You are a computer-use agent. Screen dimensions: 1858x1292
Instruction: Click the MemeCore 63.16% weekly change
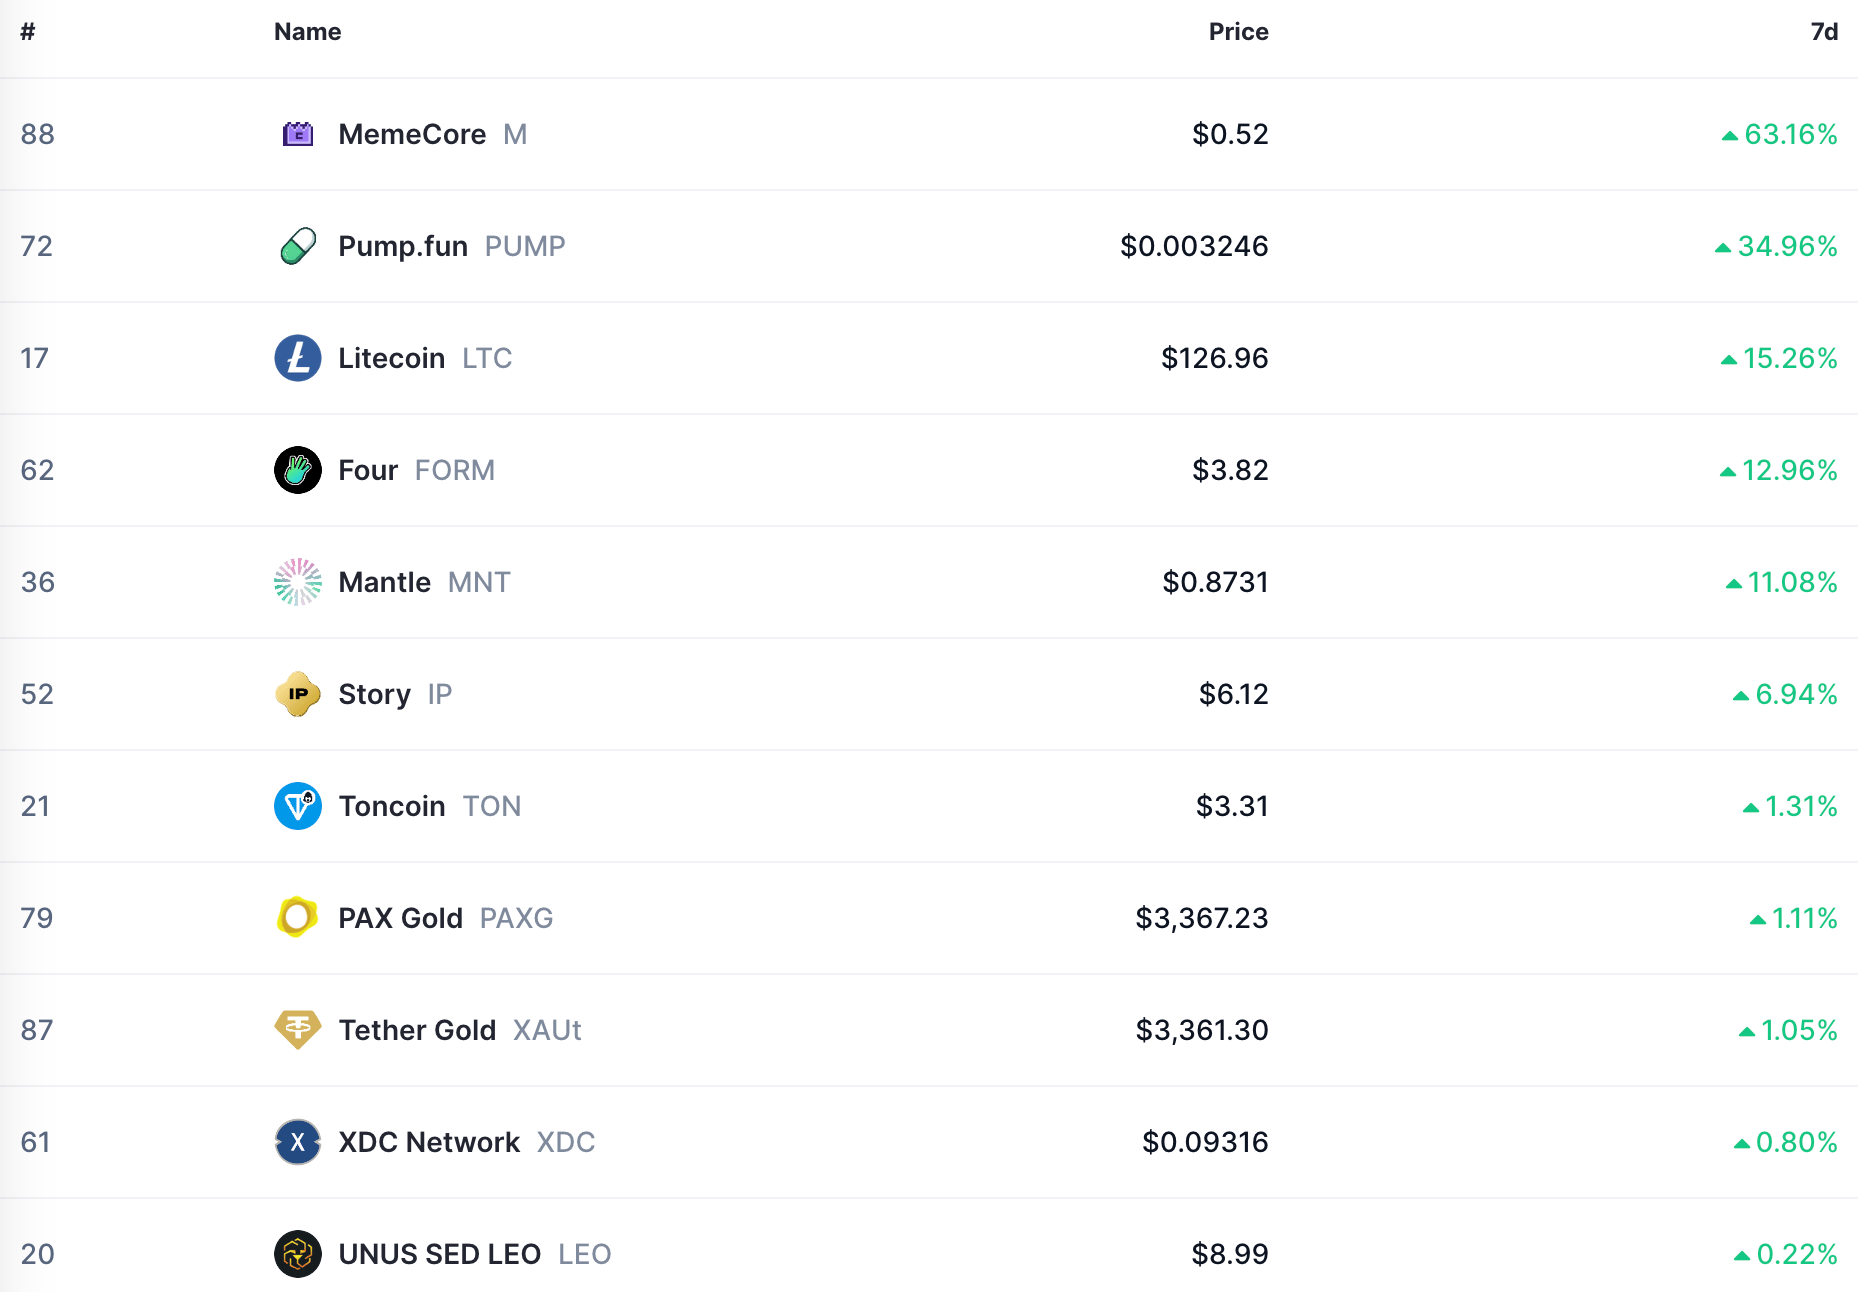point(1780,134)
